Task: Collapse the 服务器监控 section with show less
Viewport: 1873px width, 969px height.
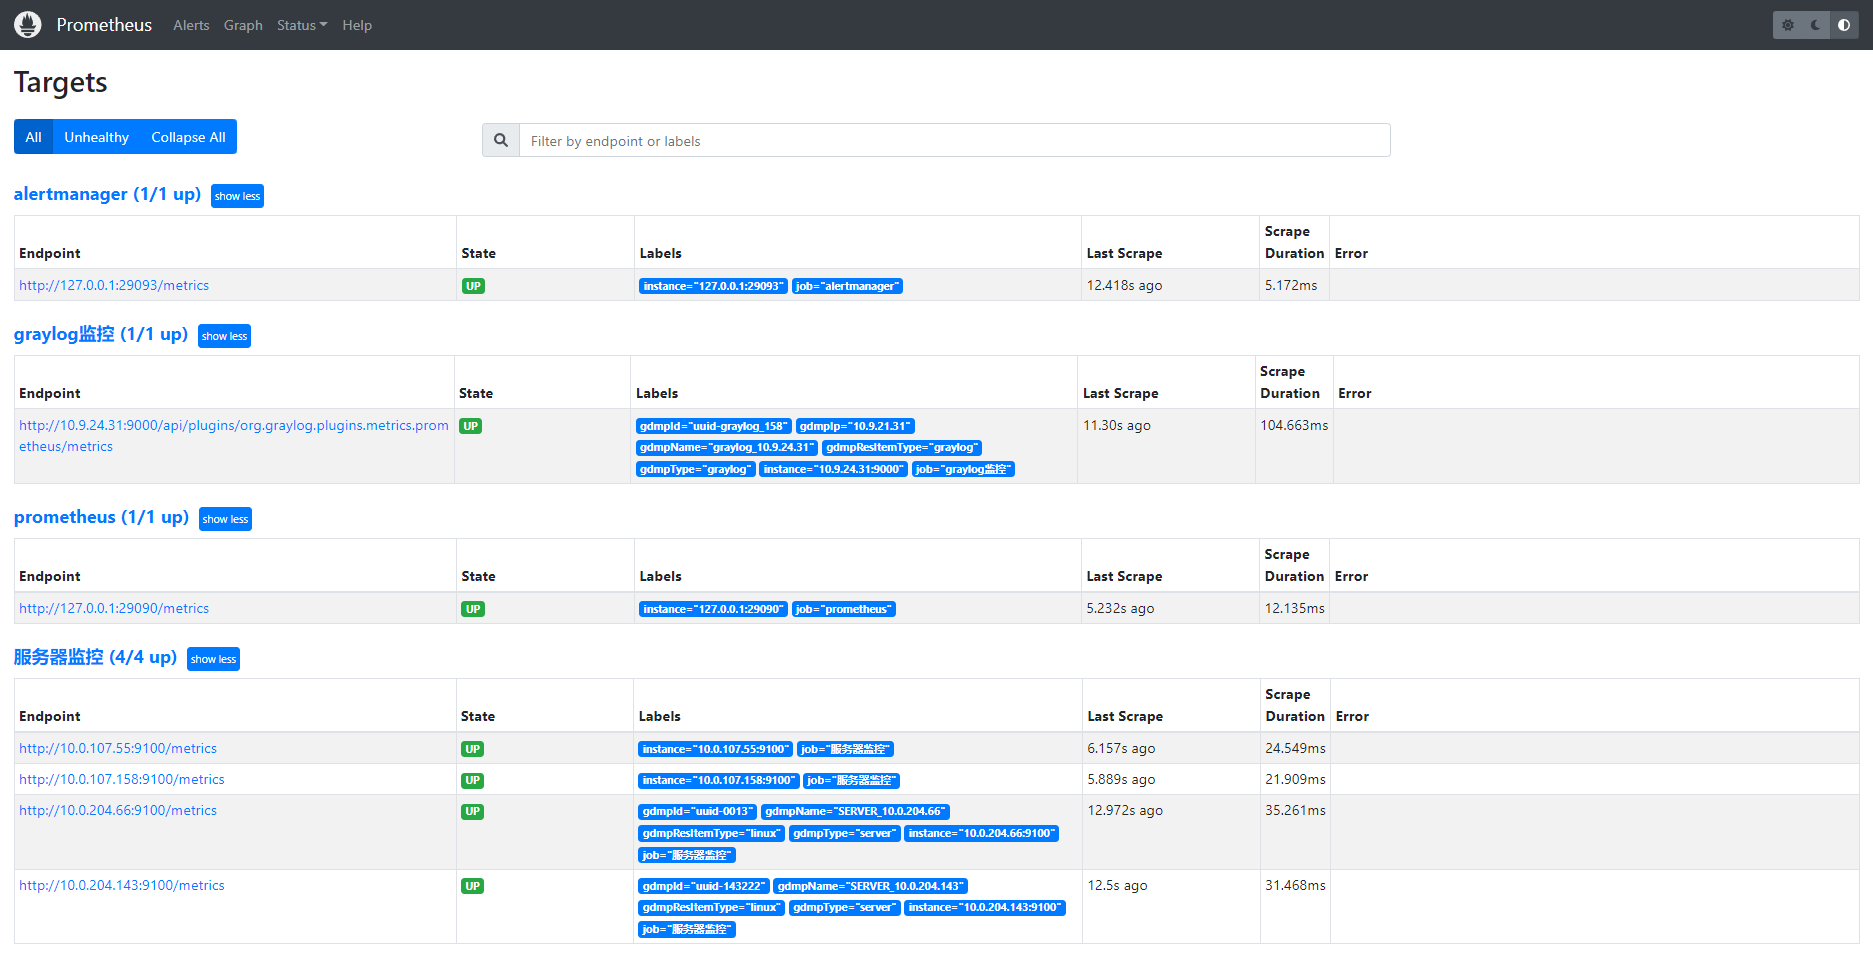Action: click(x=213, y=658)
